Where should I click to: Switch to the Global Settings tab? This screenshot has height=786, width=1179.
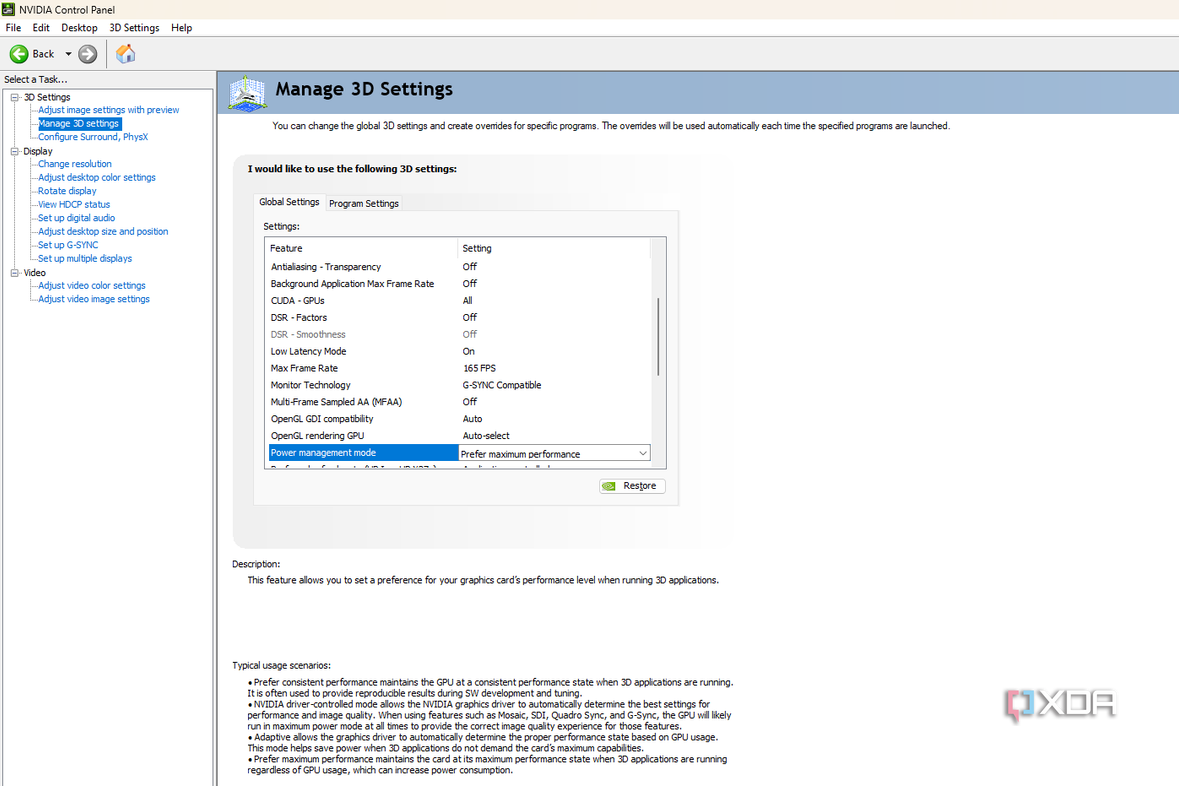pos(289,202)
